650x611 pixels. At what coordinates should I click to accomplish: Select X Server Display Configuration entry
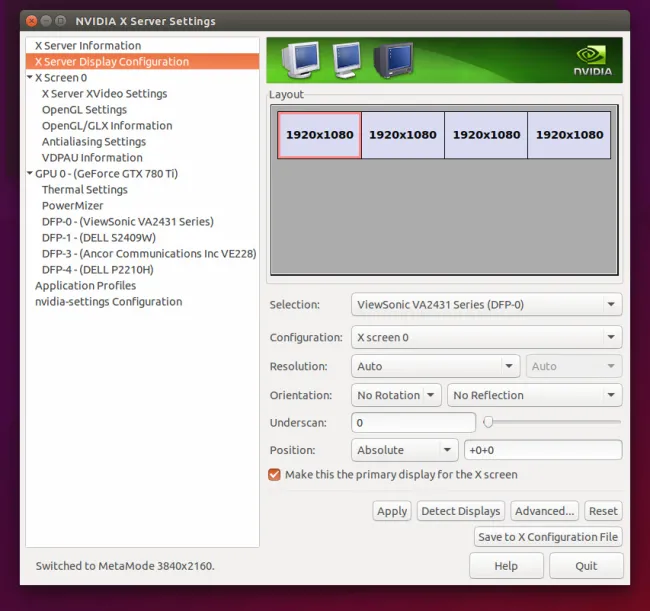[x=142, y=61]
